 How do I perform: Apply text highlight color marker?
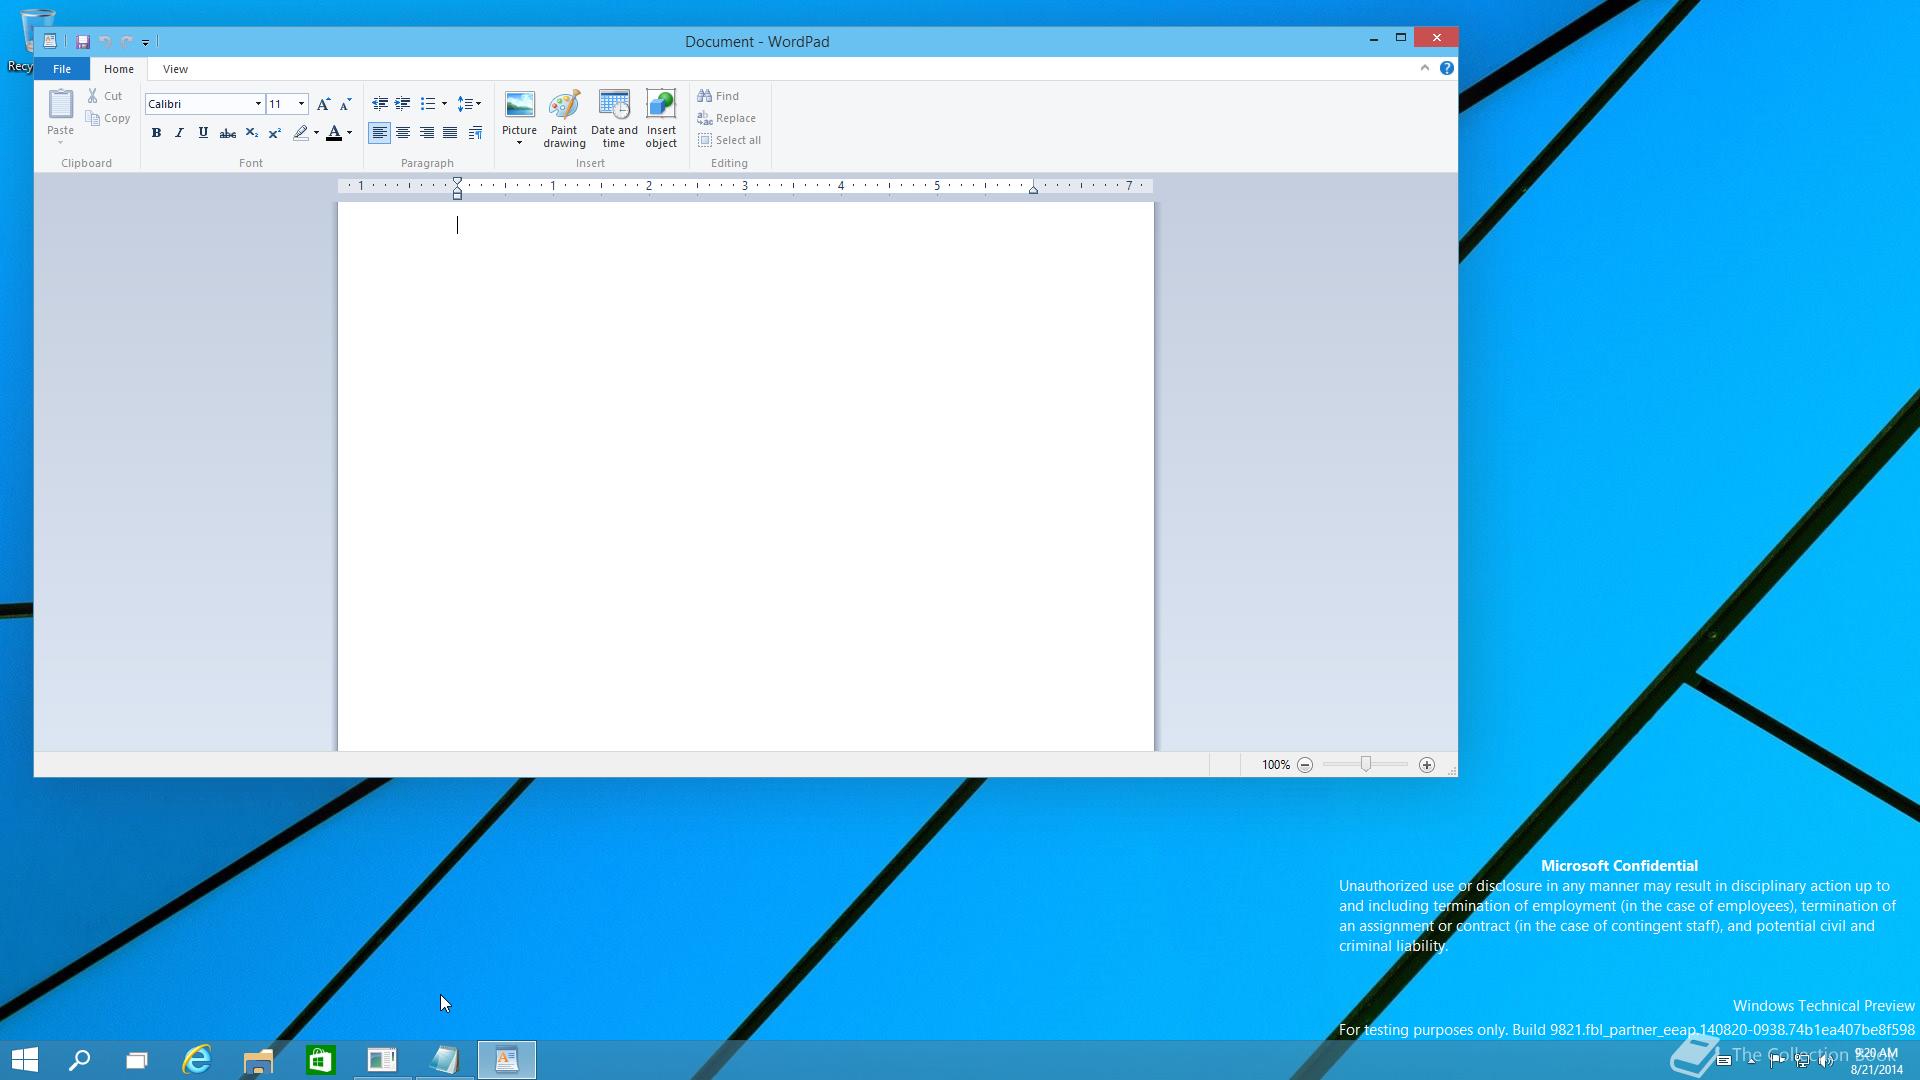pyautogui.click(x=300, y=133)
